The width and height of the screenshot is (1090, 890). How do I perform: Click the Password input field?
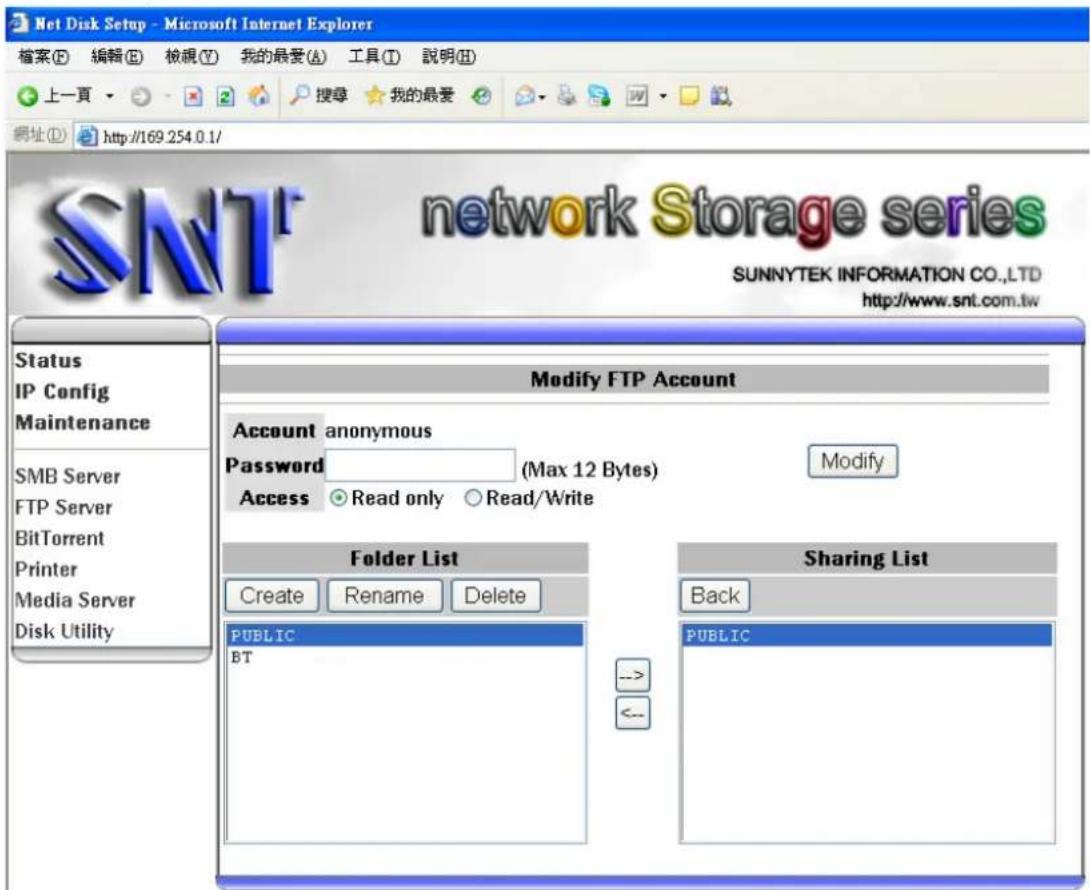(x=420, y=465)
